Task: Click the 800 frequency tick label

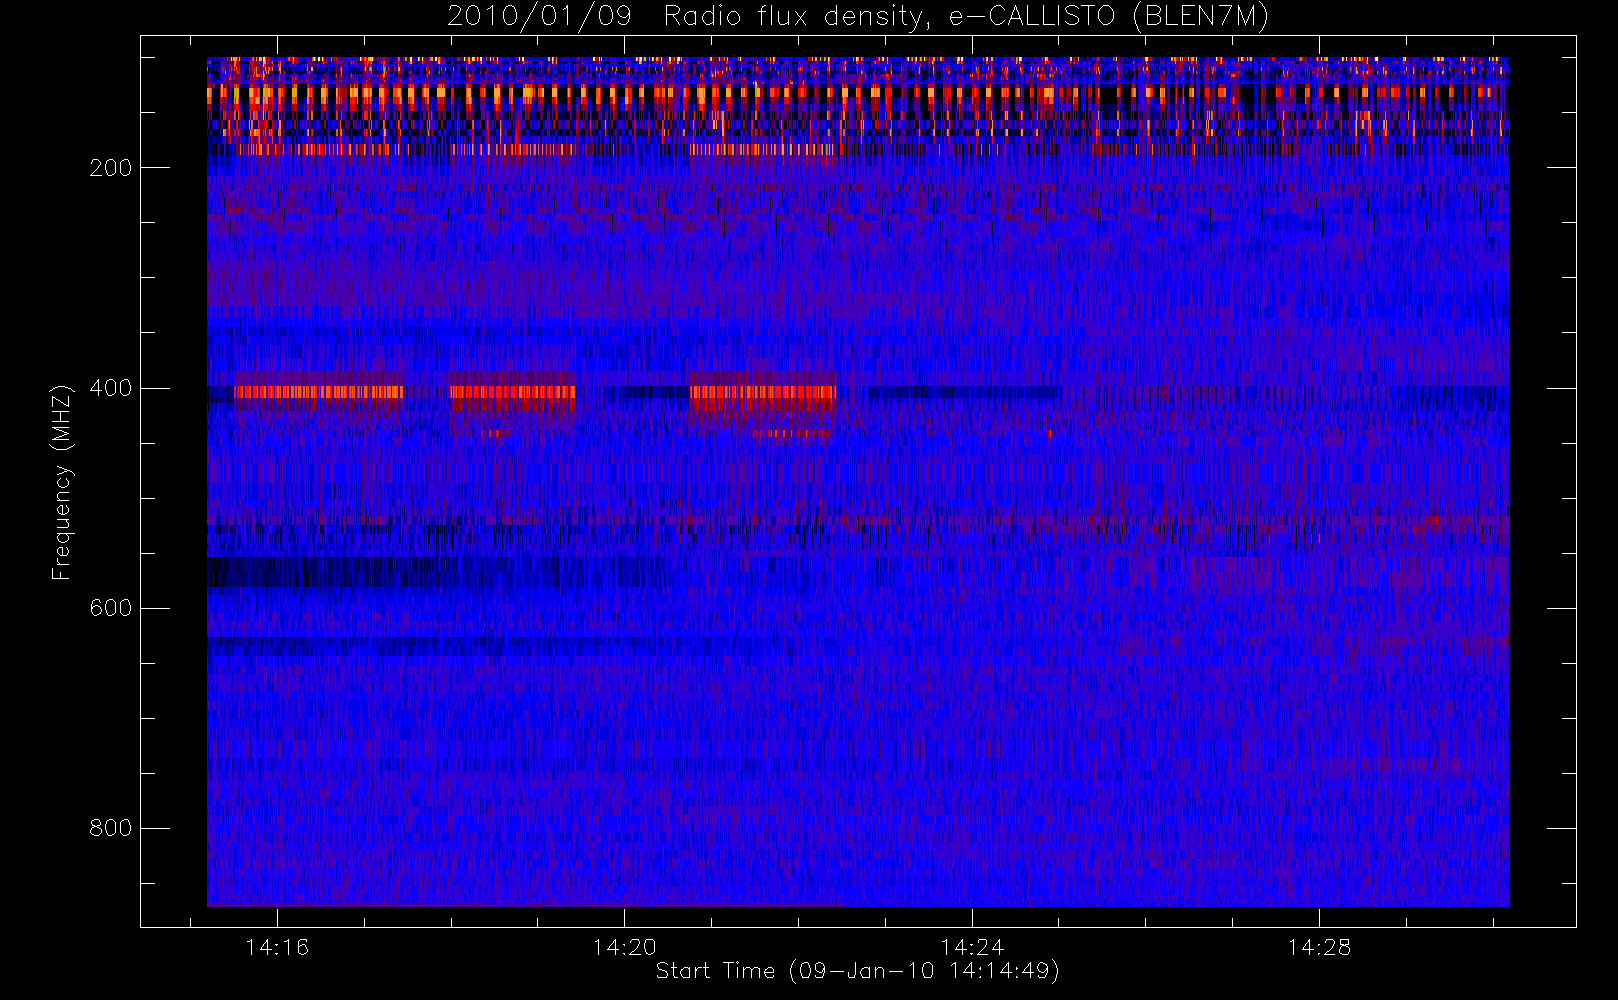Action: (x=110, y=828)
